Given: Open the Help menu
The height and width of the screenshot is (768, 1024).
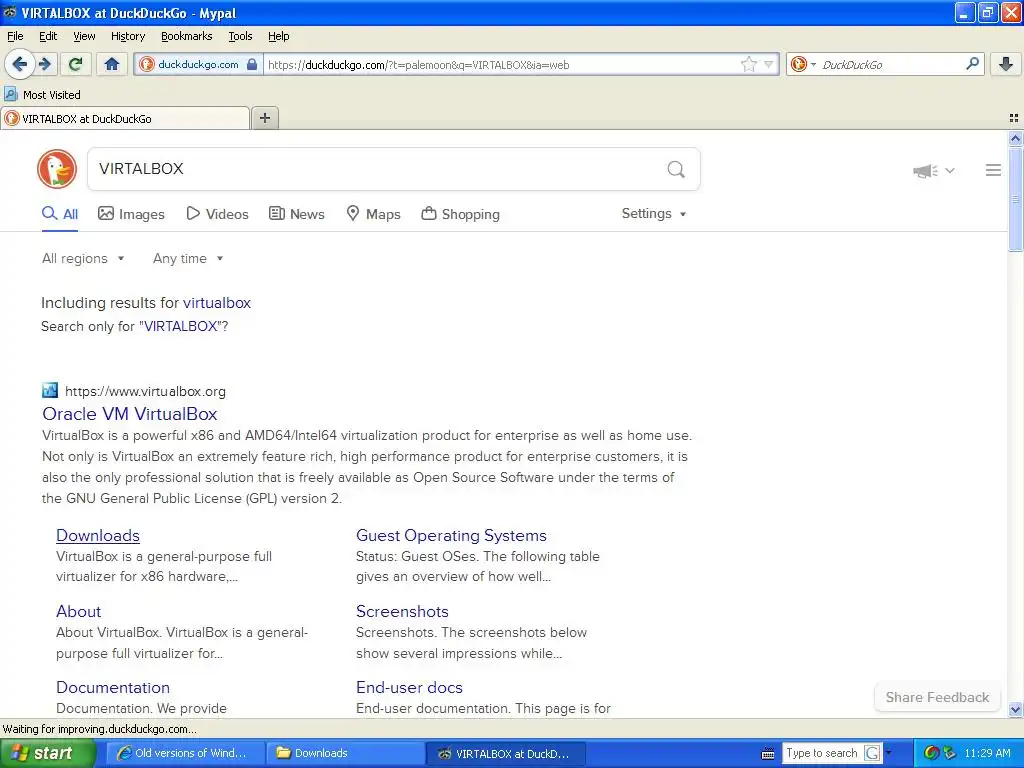Looking at the screenshot, I should tap(278, 36).
